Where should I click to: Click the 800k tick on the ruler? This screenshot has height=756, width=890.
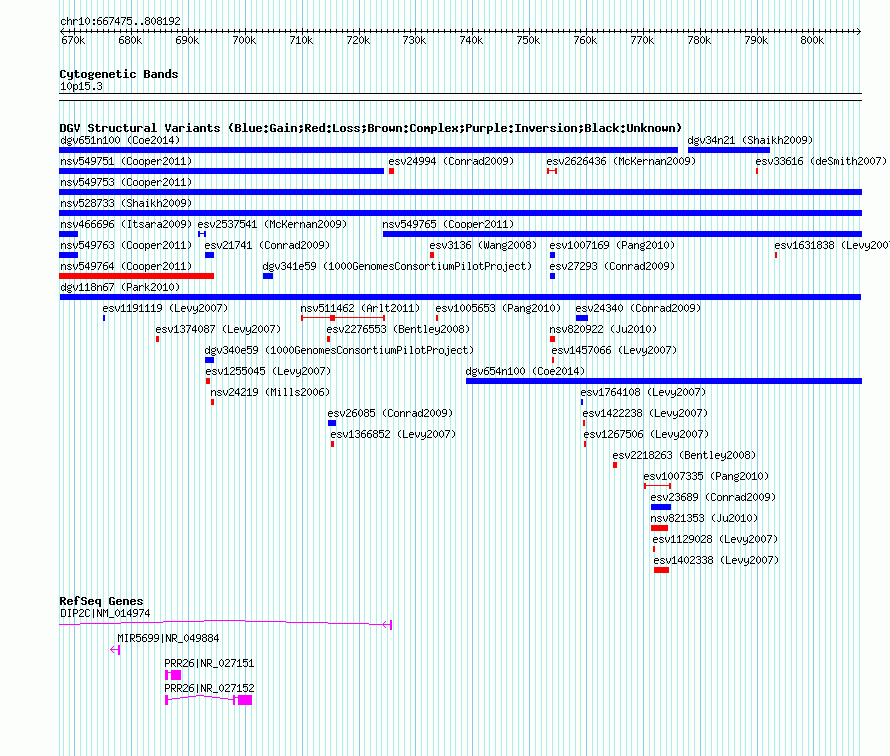pyautogui.click(x=812, y=40)
